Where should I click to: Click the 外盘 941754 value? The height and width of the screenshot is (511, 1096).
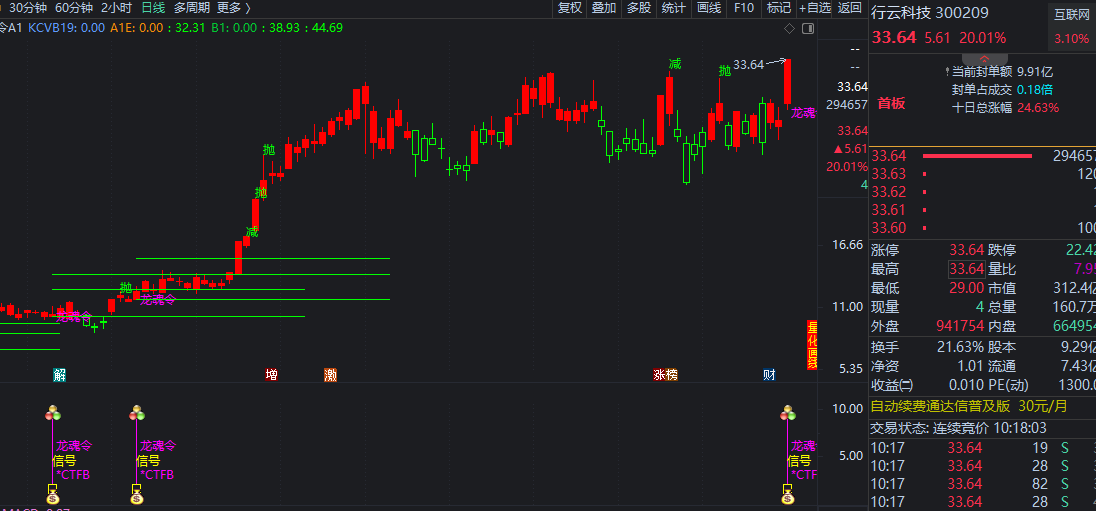[x=960, y=326]
